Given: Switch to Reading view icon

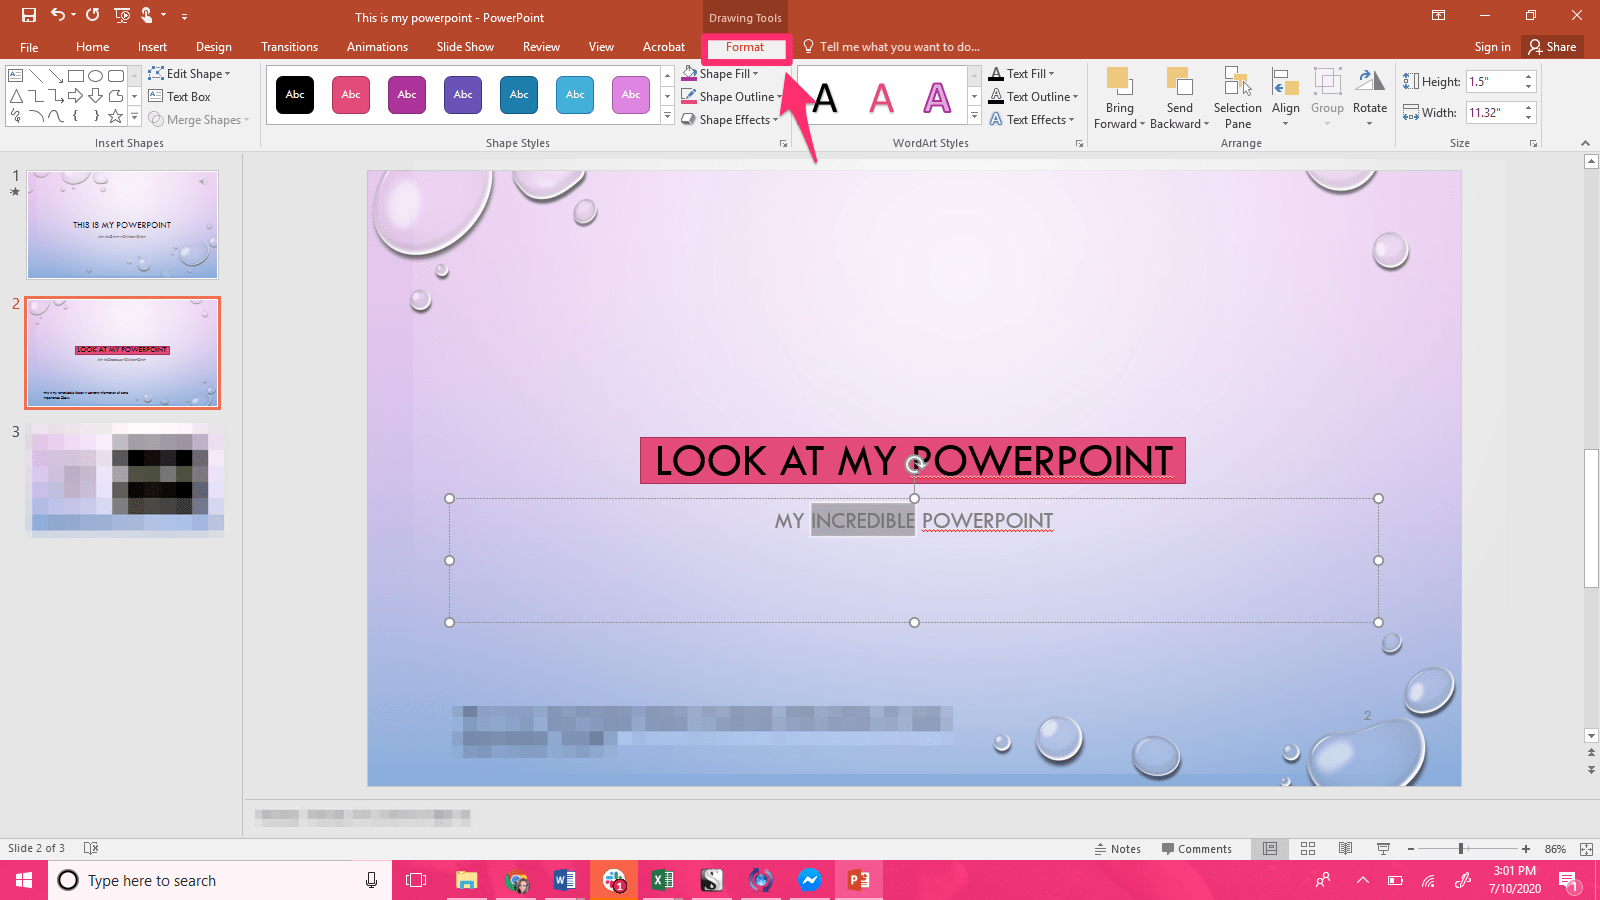Looking at the screenshot, I should click(1345, 849).
